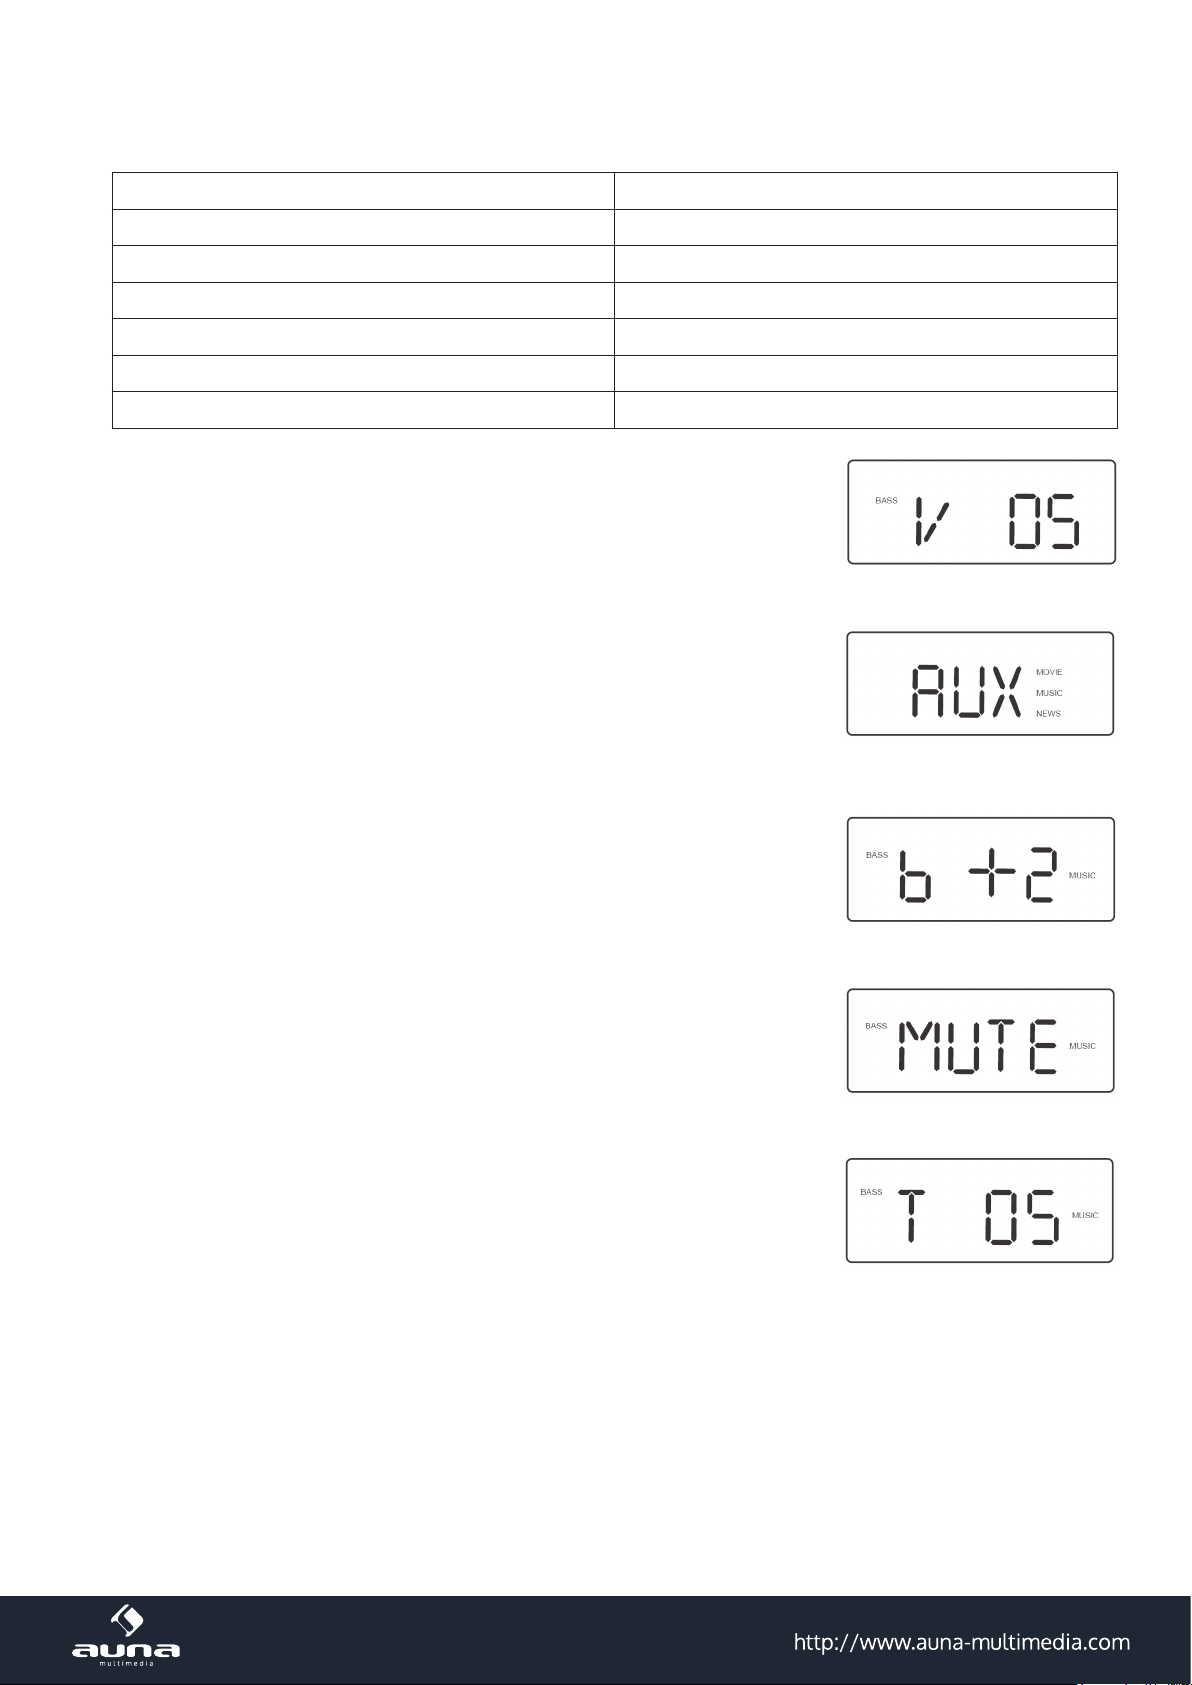Click the bass b +2 display image
This screenshot has width=1192, height=1685.
(981, 869)
